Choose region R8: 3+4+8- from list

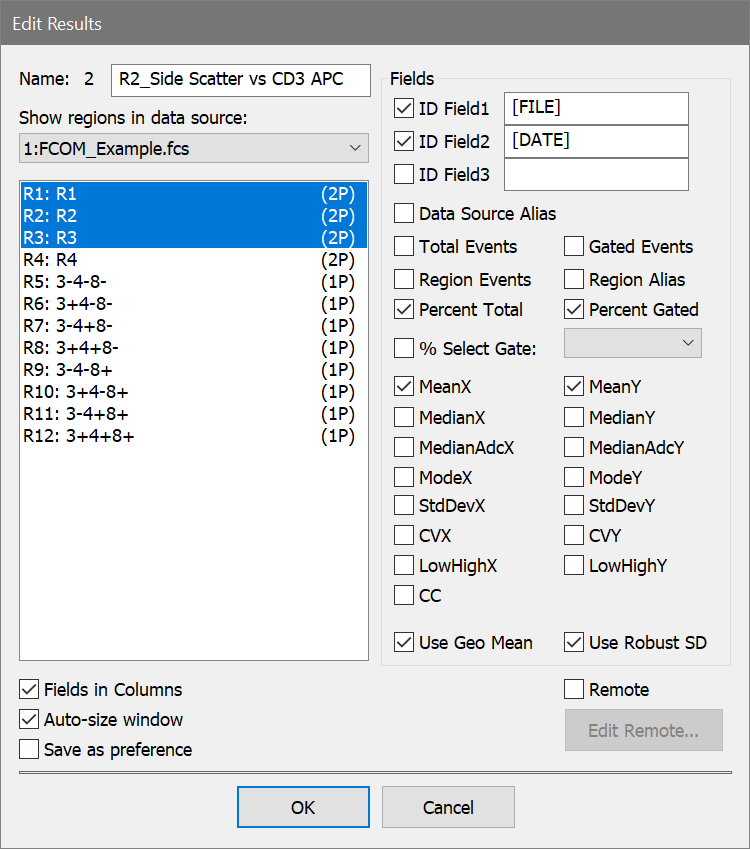click(x=190, y=348)
